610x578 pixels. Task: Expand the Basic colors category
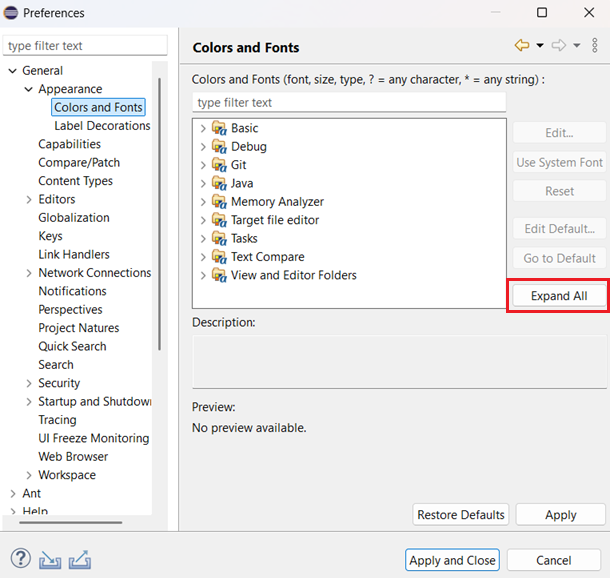tap(203, 128)
